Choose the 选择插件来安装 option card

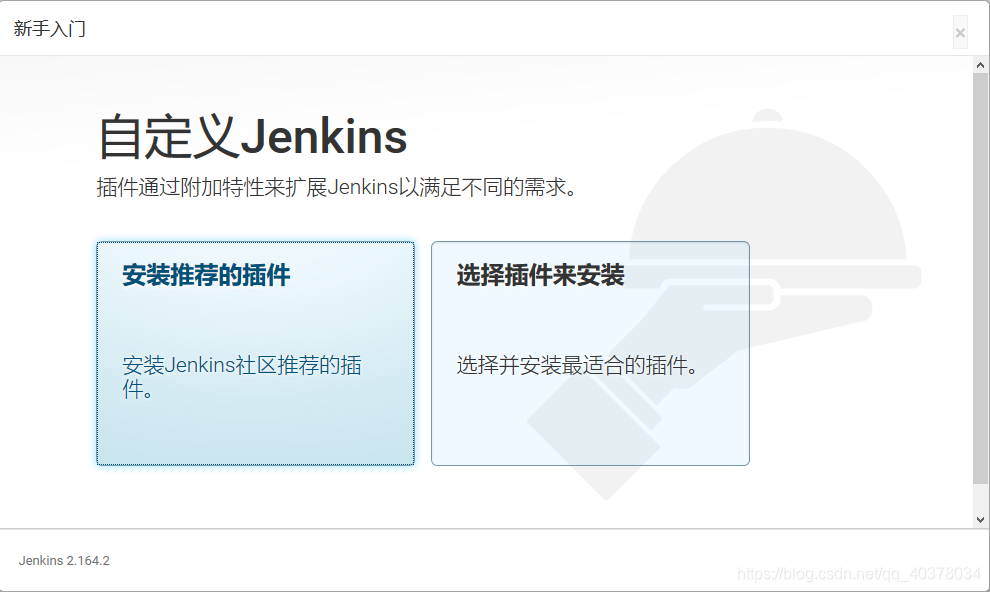point(590,353)
